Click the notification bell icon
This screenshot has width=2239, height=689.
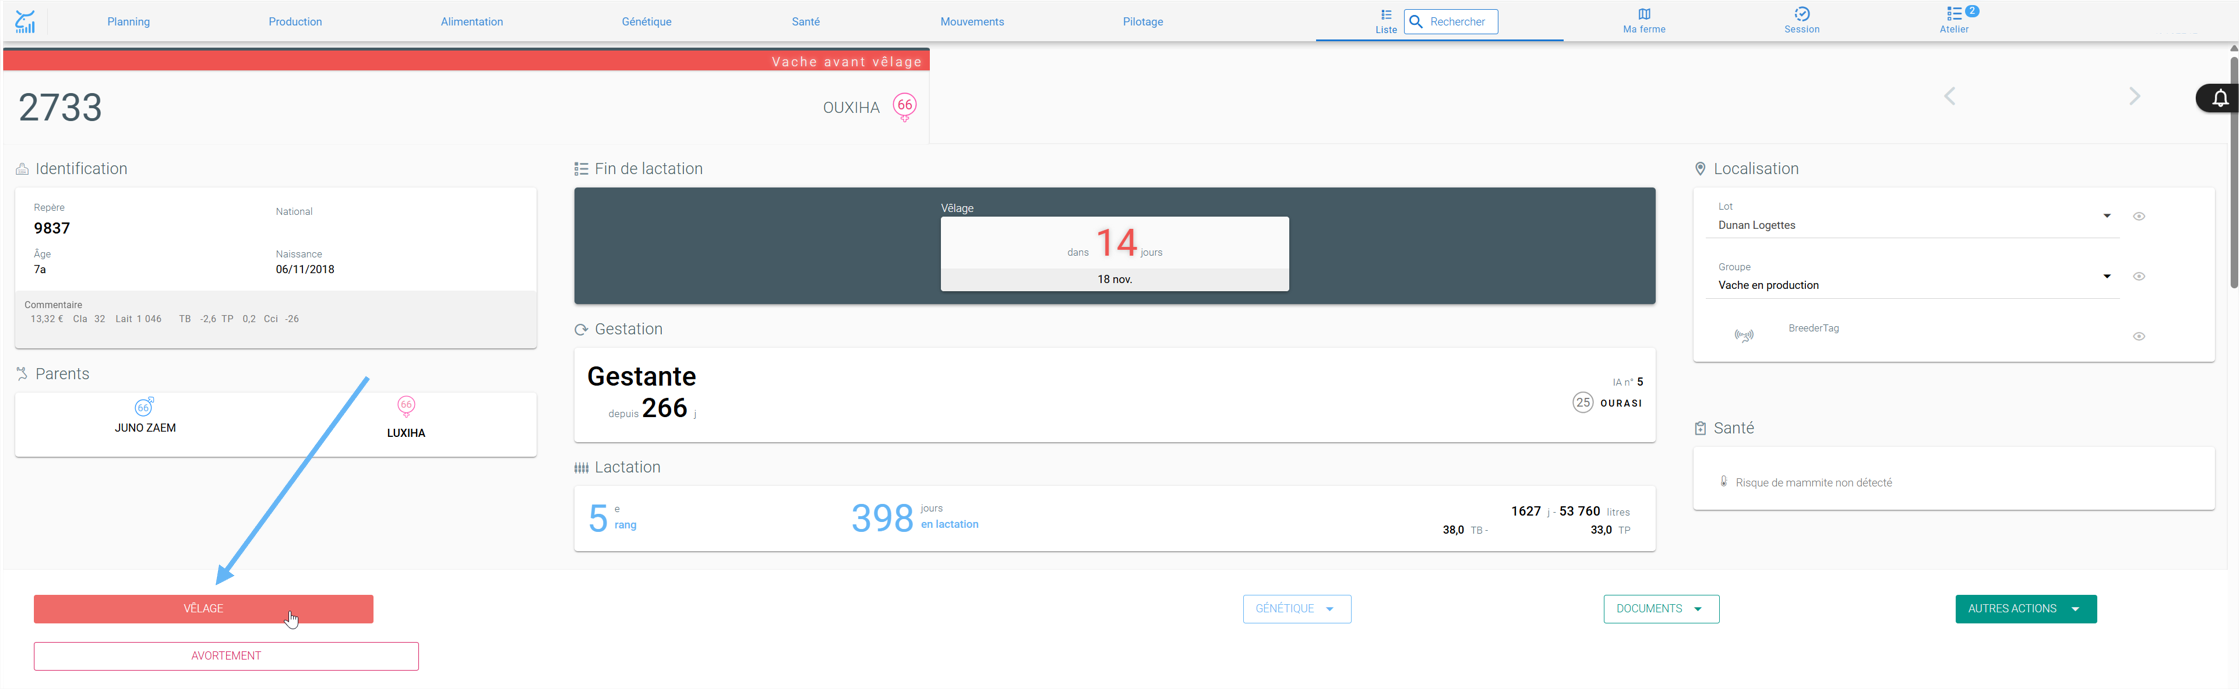click(x=2220, y=98)
